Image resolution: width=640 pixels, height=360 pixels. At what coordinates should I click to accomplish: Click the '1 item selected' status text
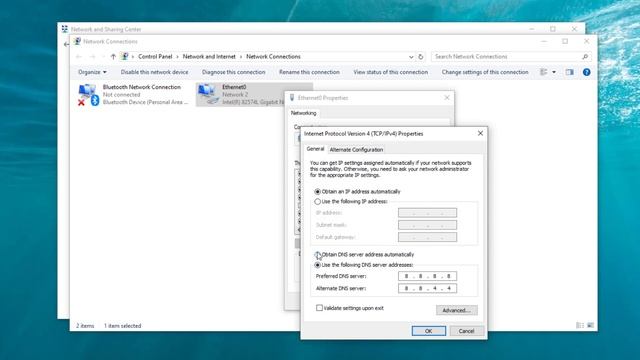122,326
